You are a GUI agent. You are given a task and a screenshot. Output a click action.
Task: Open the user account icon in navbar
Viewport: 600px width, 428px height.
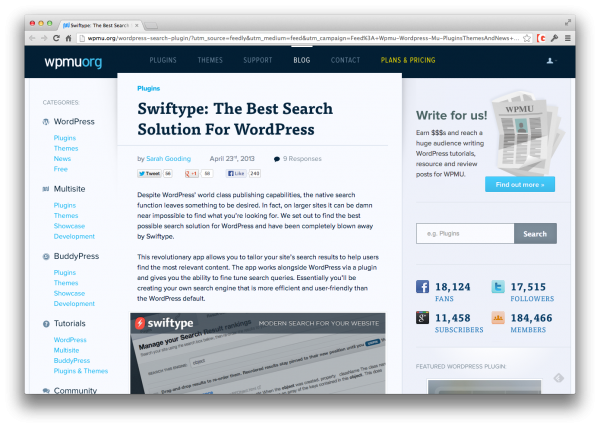[551, 60]
